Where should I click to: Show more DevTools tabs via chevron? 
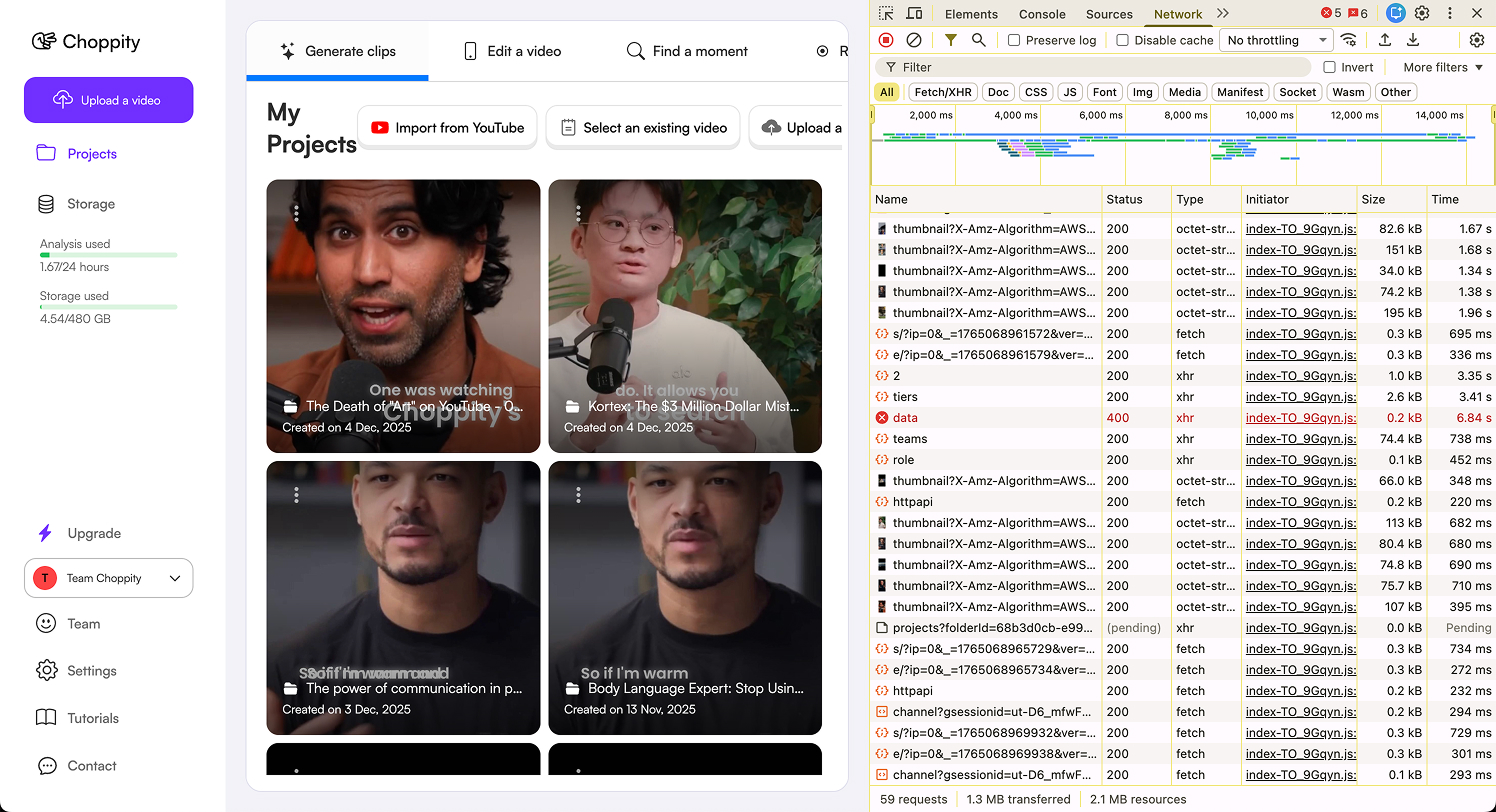click(1223, 14)
